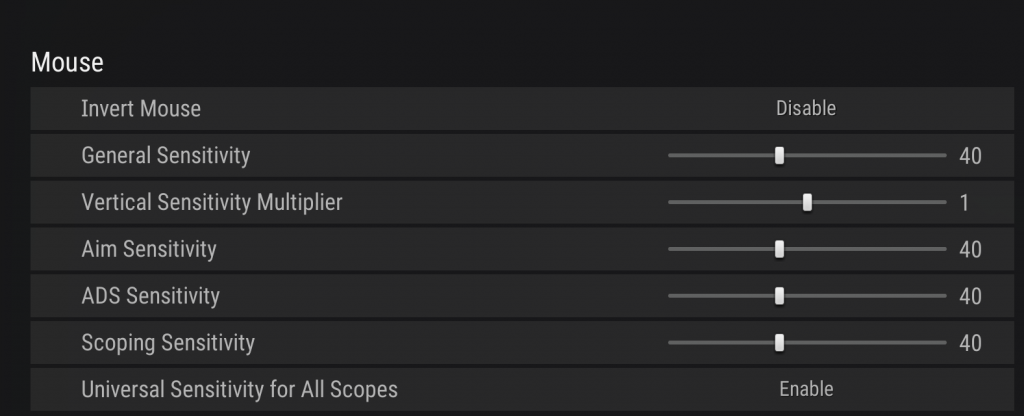Click the Aim Sensitivity setting label
Image resolution: width=1024 pixels, height=416 pixels.
click(149, 249)
